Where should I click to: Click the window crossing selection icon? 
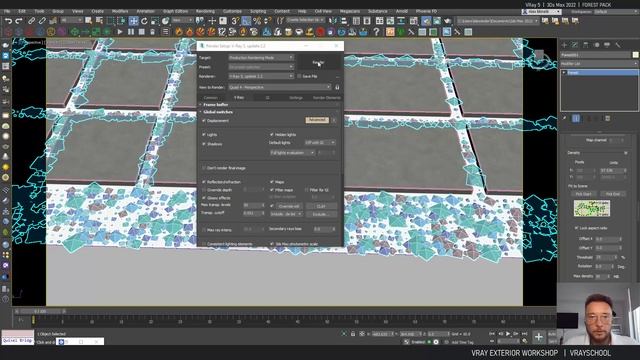pos(122,21)
